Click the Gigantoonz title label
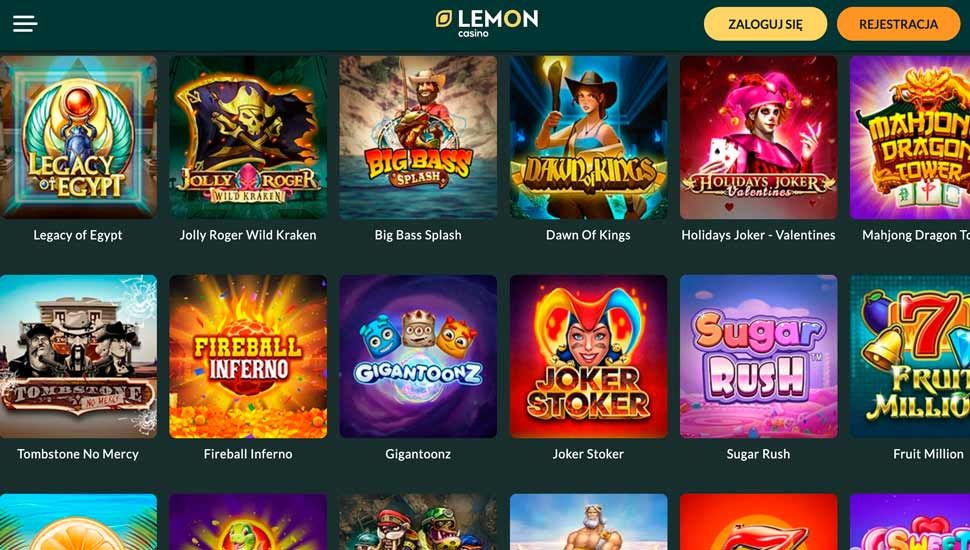Screen dimensions: 970x550 pos(418,454)
